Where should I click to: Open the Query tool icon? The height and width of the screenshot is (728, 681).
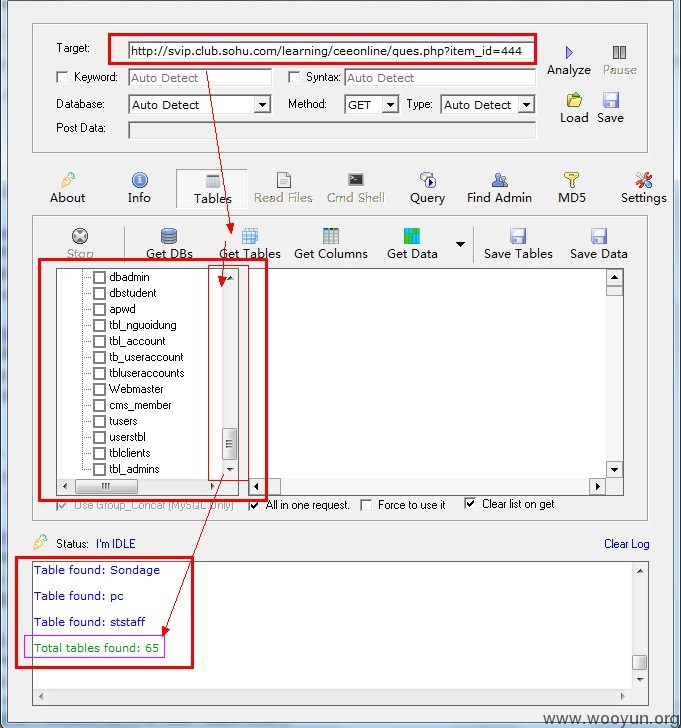428,180
